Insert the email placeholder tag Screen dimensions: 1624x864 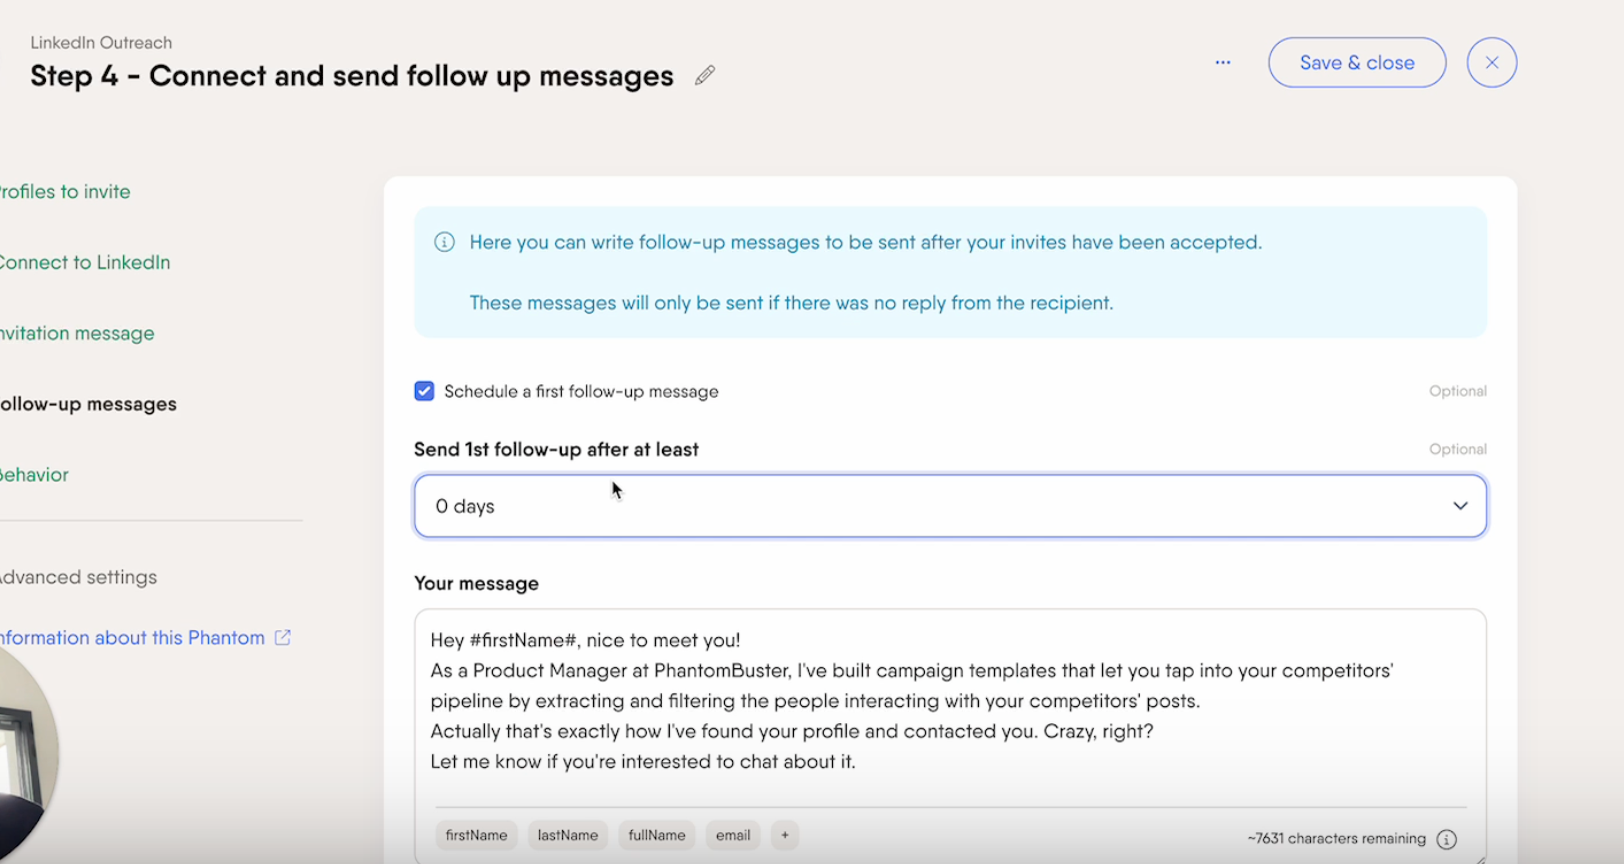pyautogui.click(x=733, y=835)
